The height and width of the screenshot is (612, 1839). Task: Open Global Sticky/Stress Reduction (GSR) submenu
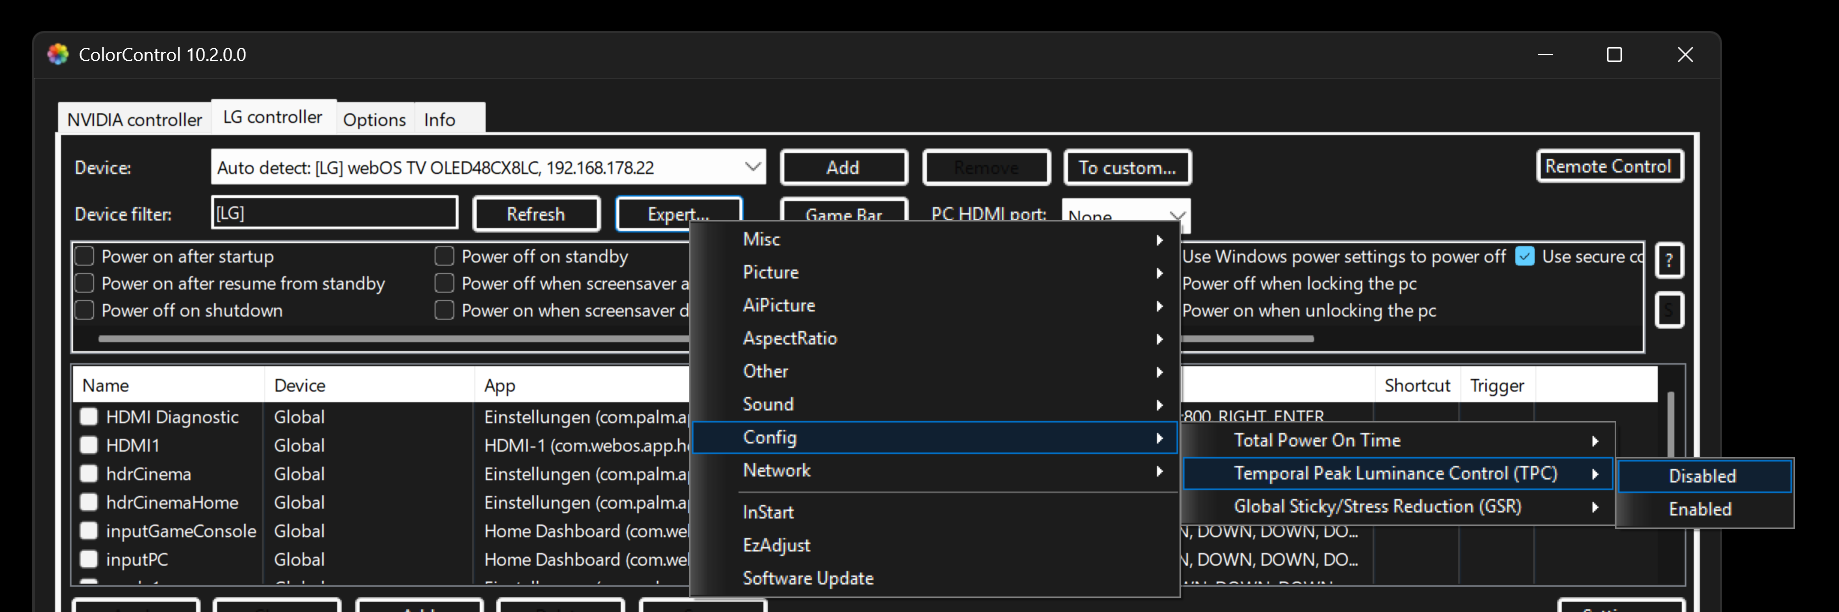point(1398,506)
